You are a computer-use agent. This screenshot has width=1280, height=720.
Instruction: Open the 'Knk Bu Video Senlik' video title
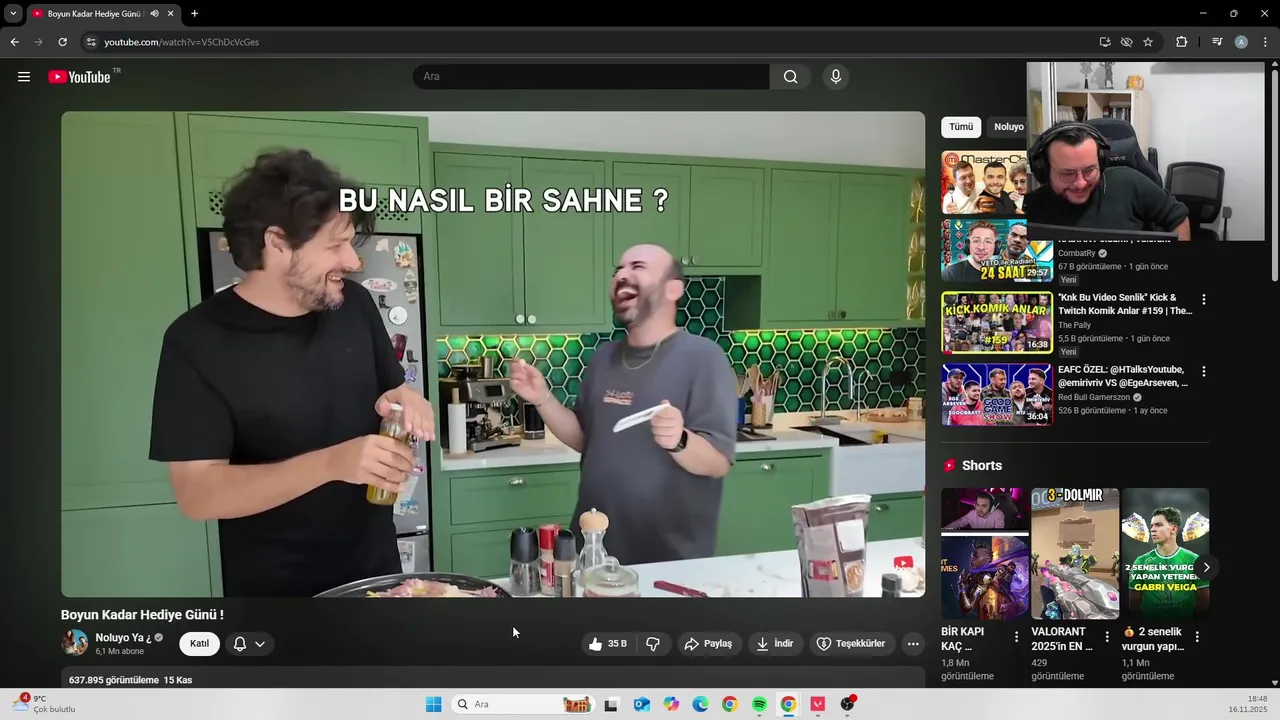pyautogui.click(x=1125, y=304)
